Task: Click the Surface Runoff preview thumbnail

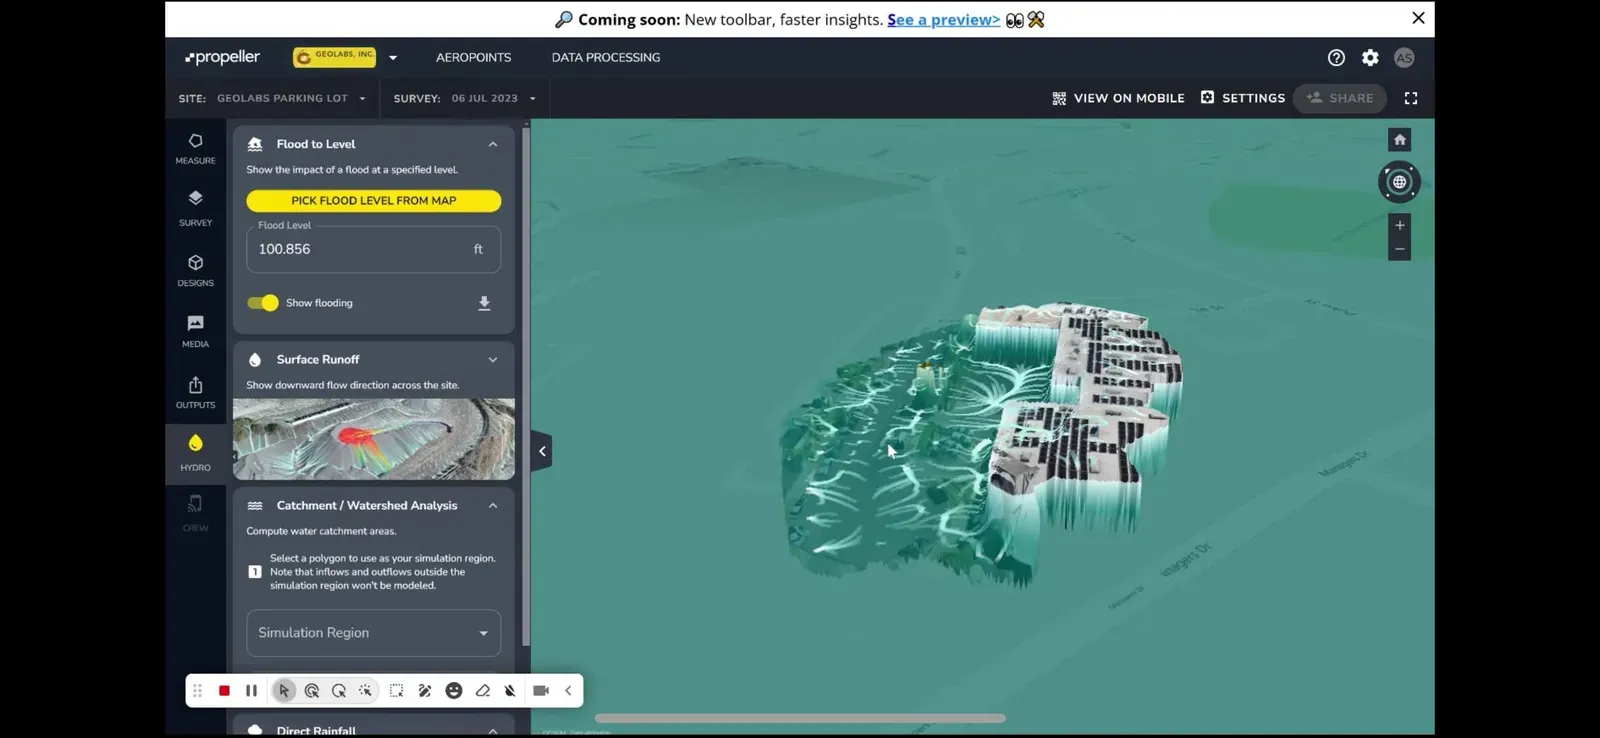Action: (x=374, y=439)
